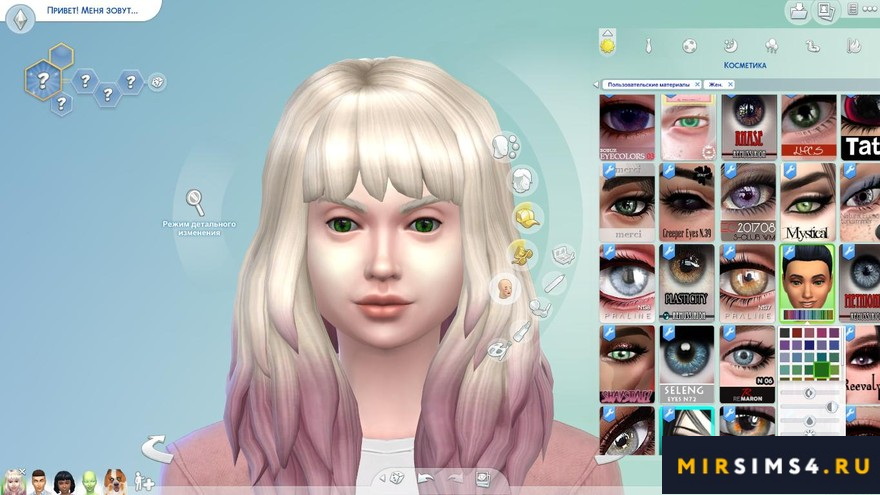The image size is (880, 495).
Task: Choose the Praline blue eye thumbnail
Action: (x=627, y=283)
